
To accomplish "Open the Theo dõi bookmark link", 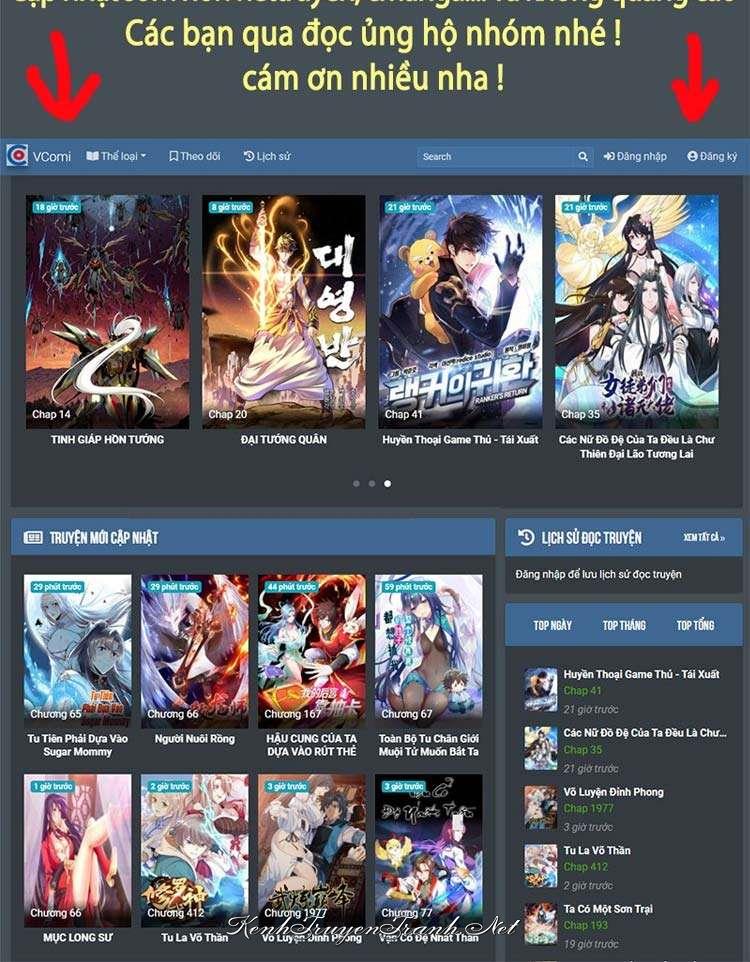I will pos(194,156).
